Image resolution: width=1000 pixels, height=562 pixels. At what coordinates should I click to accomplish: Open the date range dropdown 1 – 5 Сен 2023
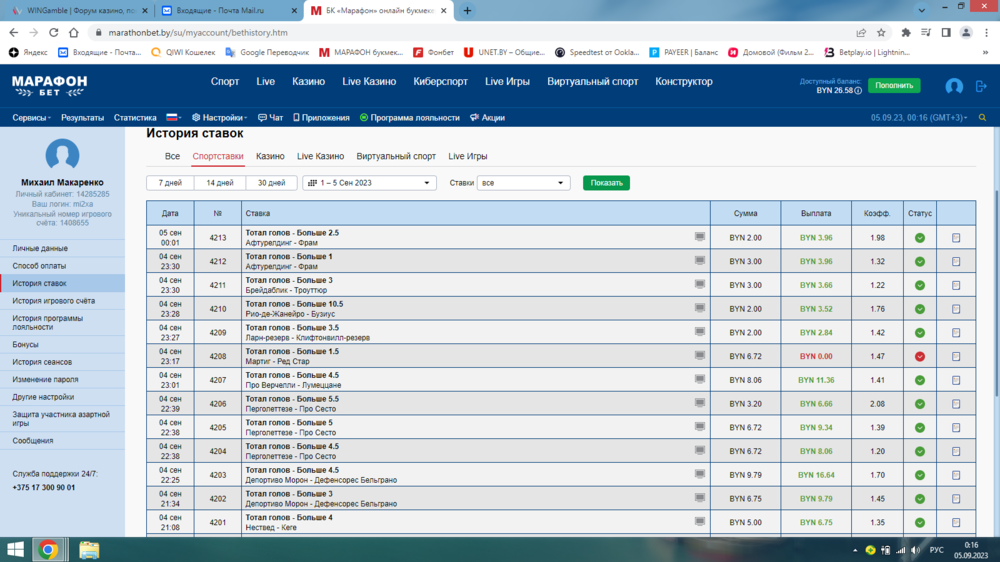369,183
